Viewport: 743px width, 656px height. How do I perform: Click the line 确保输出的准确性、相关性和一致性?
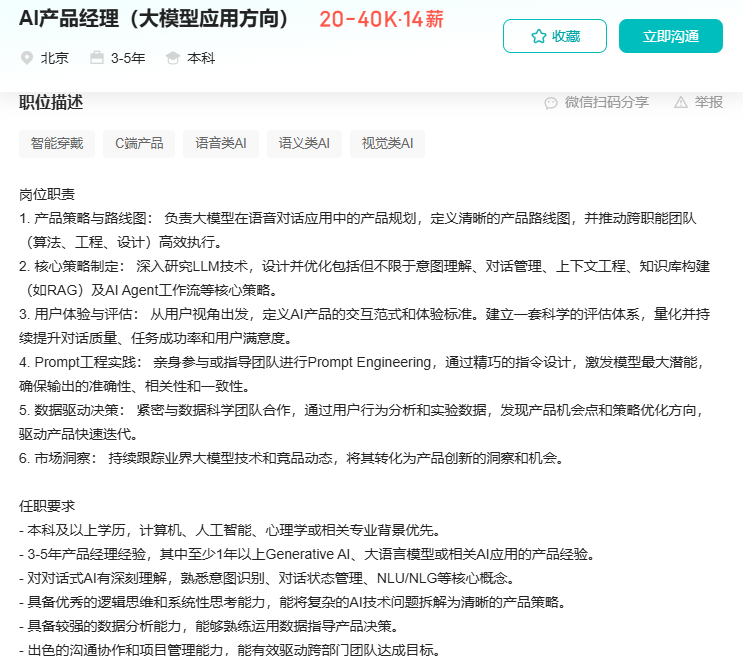[135, 386]
